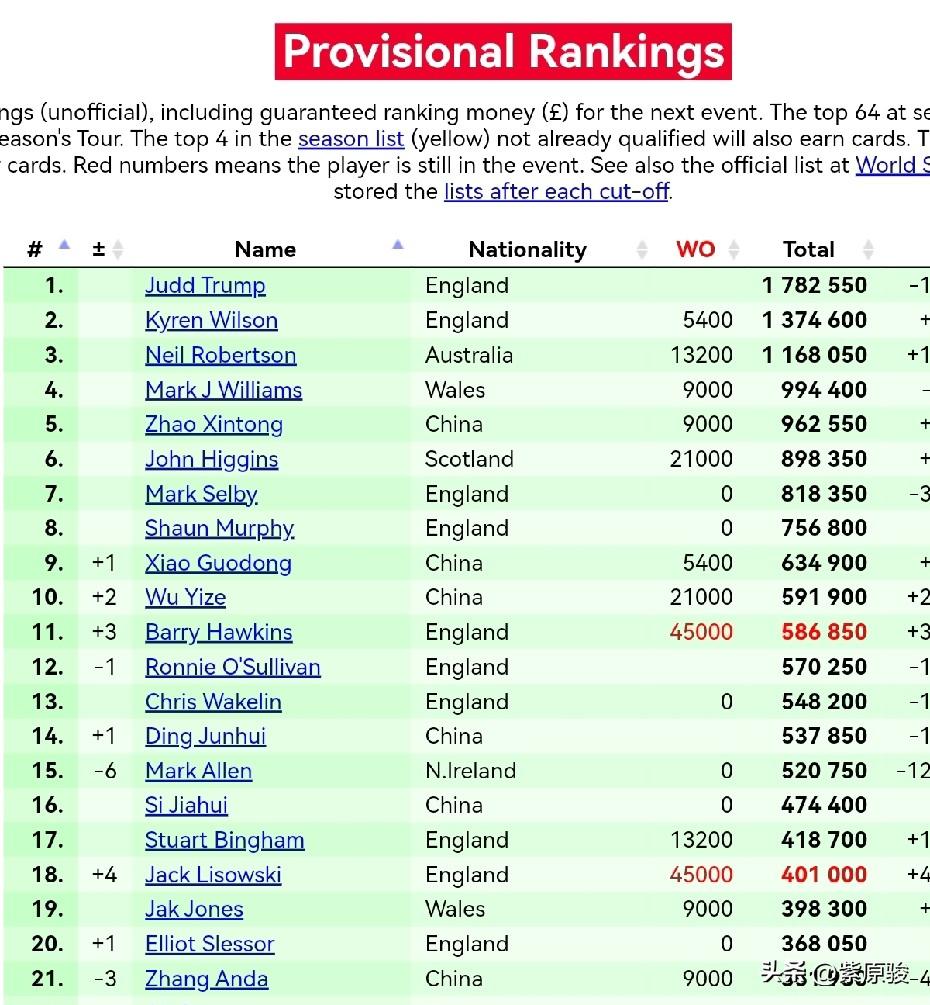Open Wu Yize's player page
Image resolution: width=930 pixels, height=1005 pixels.
tap(185, 597)
